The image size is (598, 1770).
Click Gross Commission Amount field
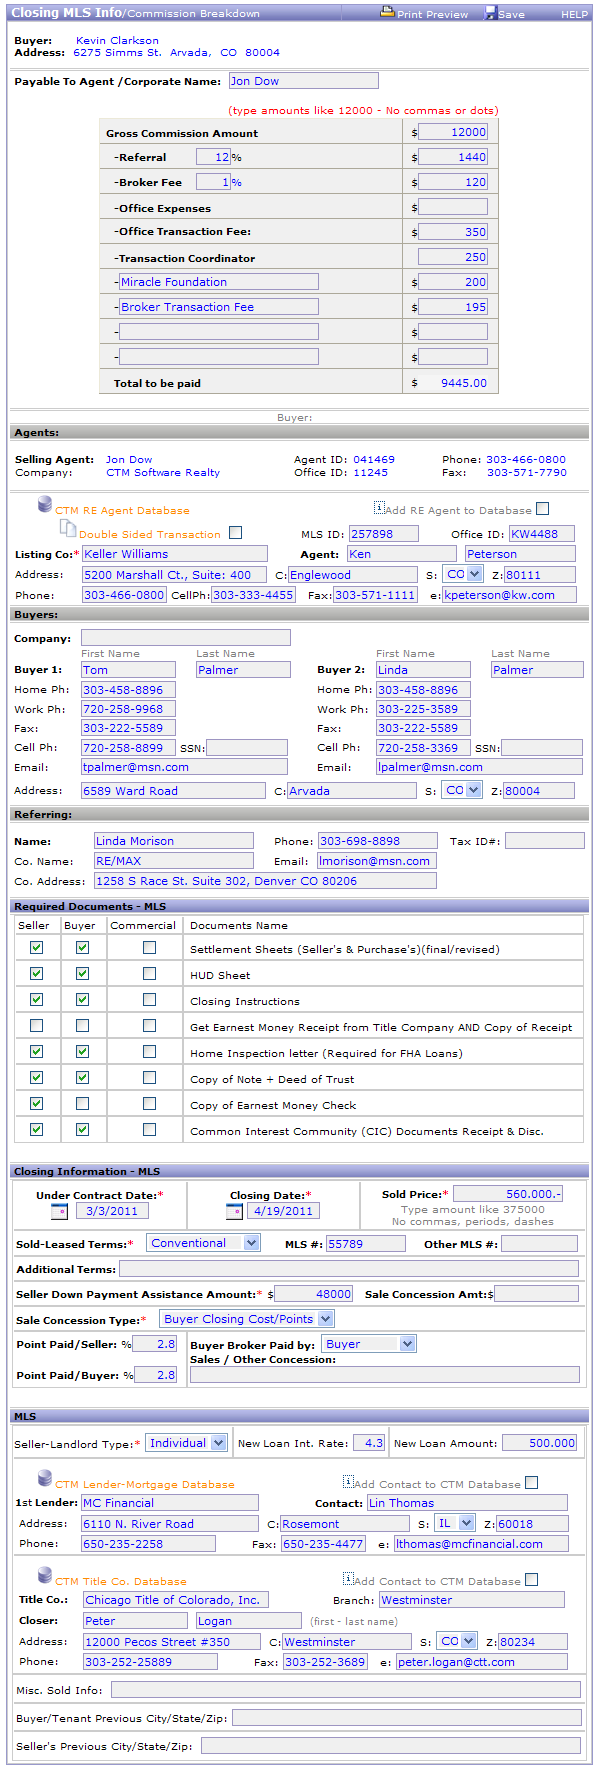[453, 132]
